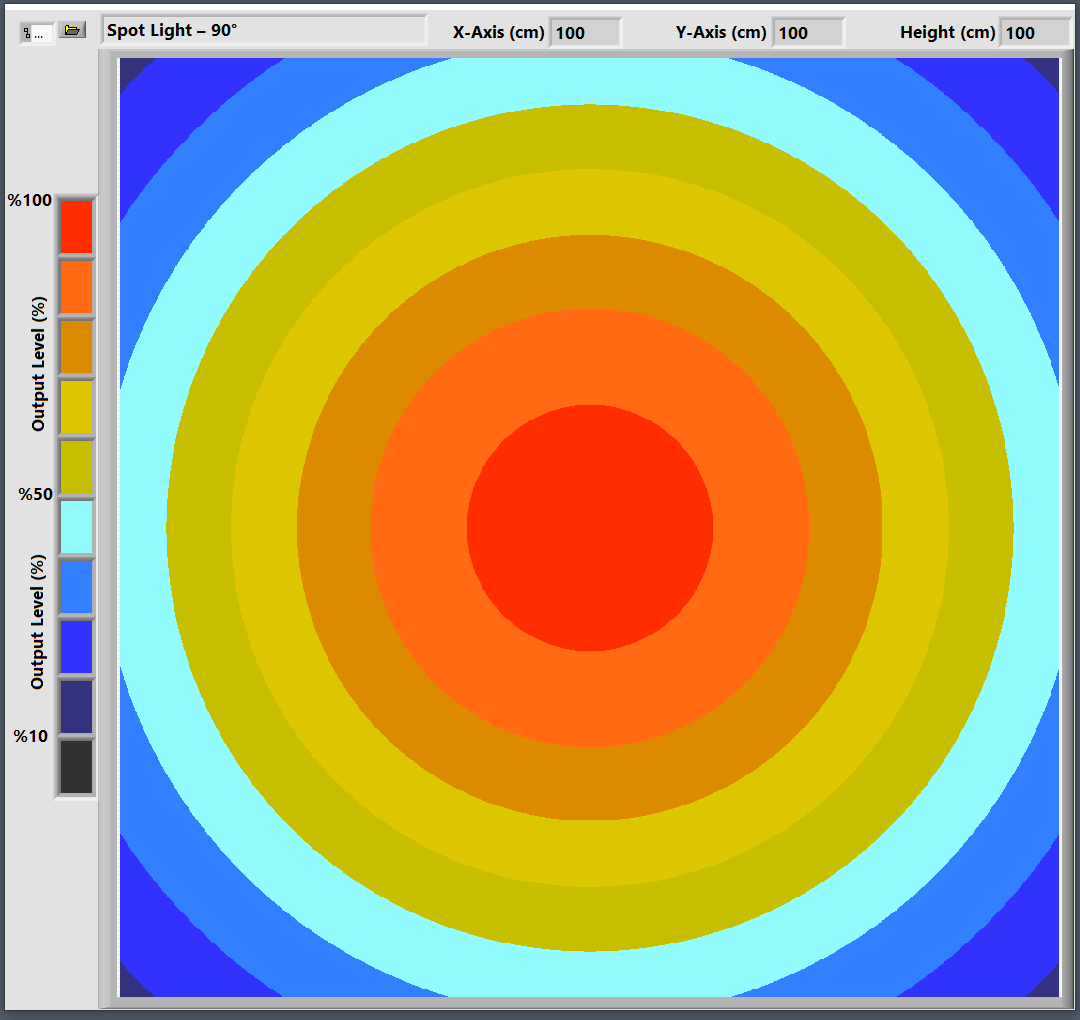Click the Spot Light – 90° title field
Viewport: 1080px width, 1020px height.
[x=264, y=30]
